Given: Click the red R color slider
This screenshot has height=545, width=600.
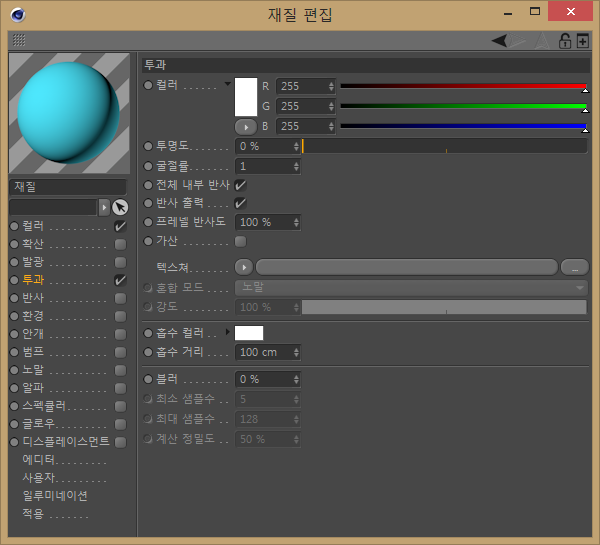Looking at the screenshot, I should (462, 86).
